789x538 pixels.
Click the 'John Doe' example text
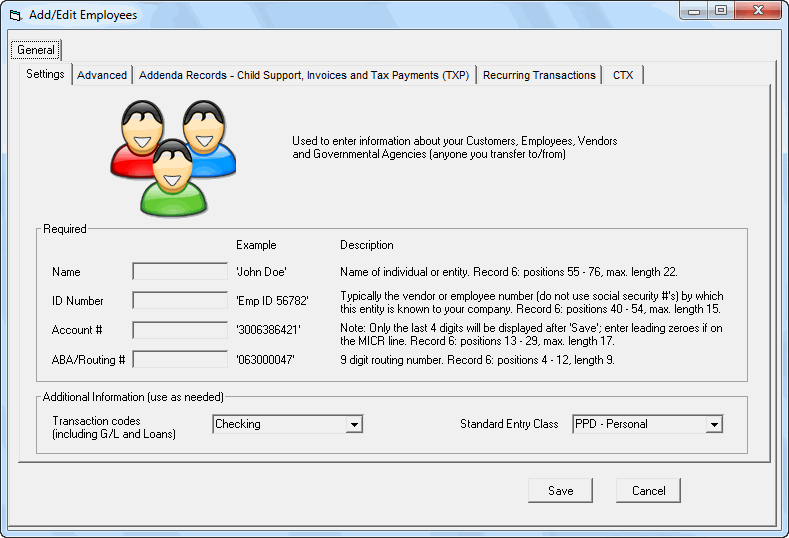[262, 272]
